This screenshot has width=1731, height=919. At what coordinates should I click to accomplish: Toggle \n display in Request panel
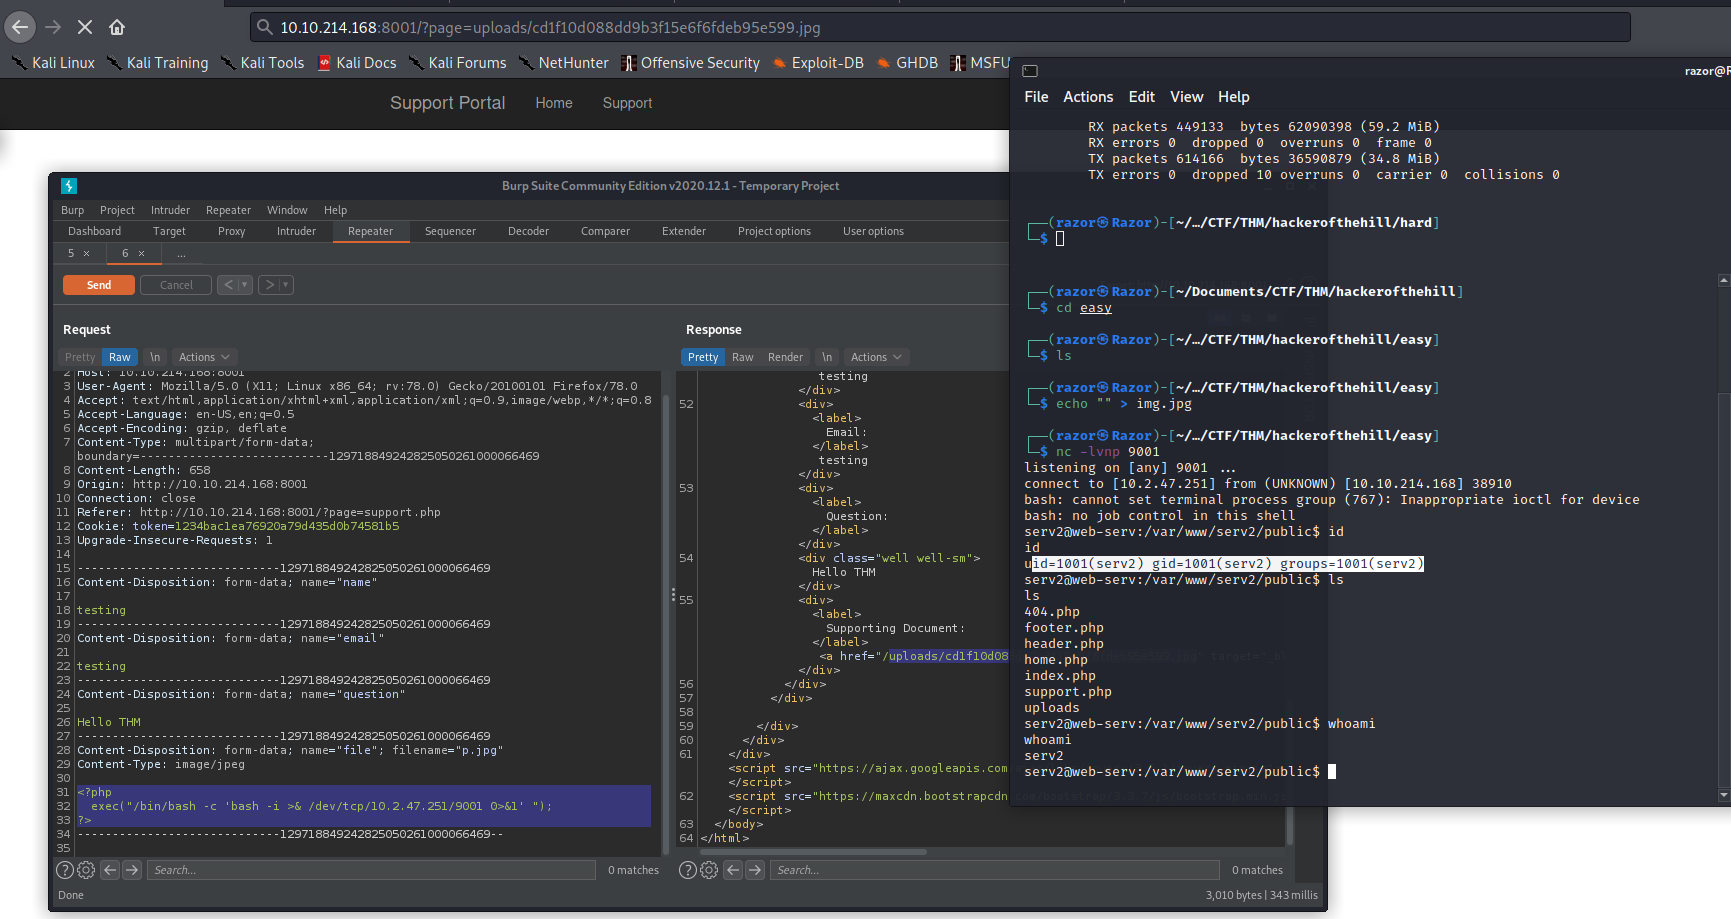[155, 357]
